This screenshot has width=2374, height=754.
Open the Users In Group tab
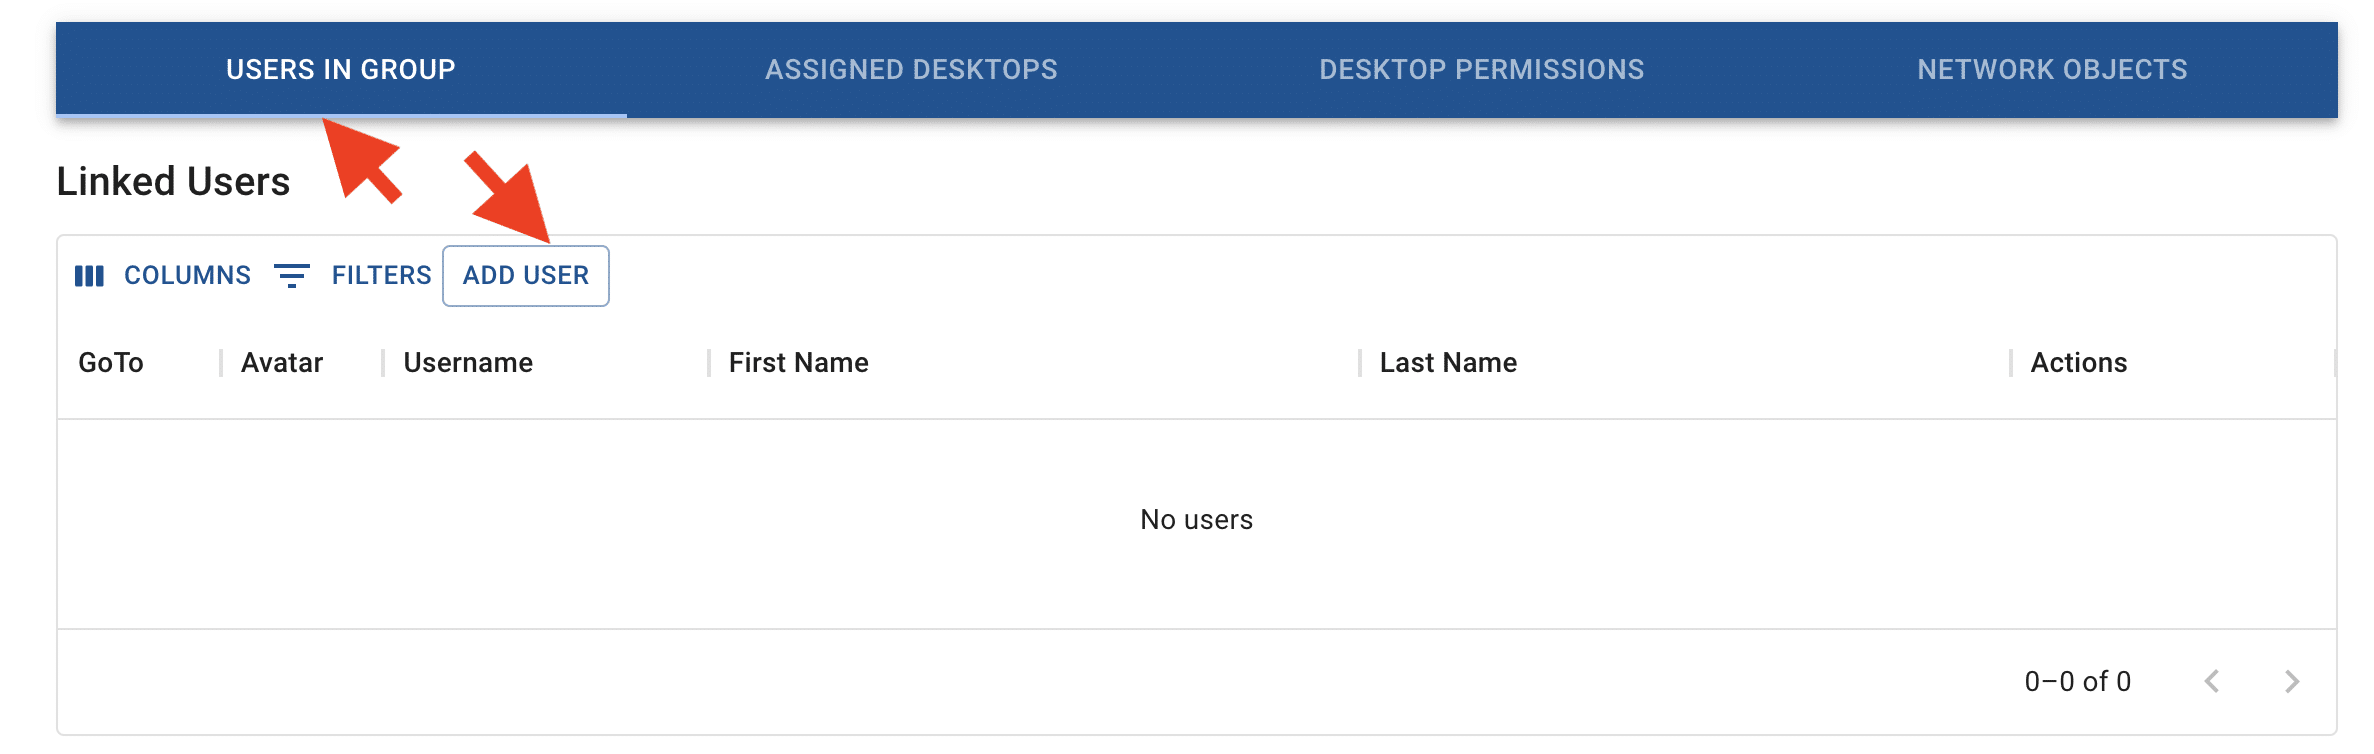point(341,69)
